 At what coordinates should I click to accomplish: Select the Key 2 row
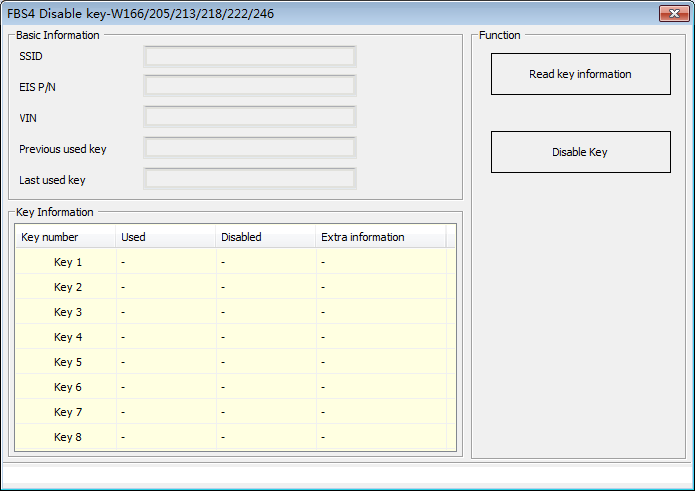pos(68,287)
